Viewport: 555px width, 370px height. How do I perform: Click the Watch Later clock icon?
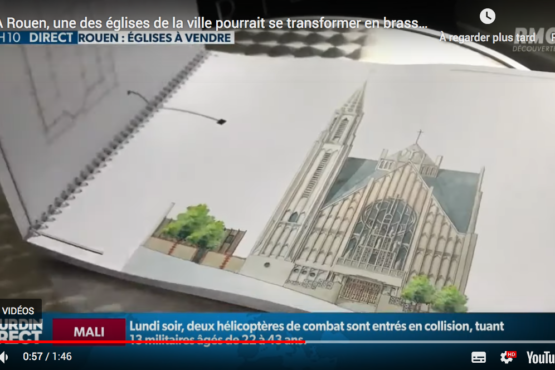[x=487, y=16]
